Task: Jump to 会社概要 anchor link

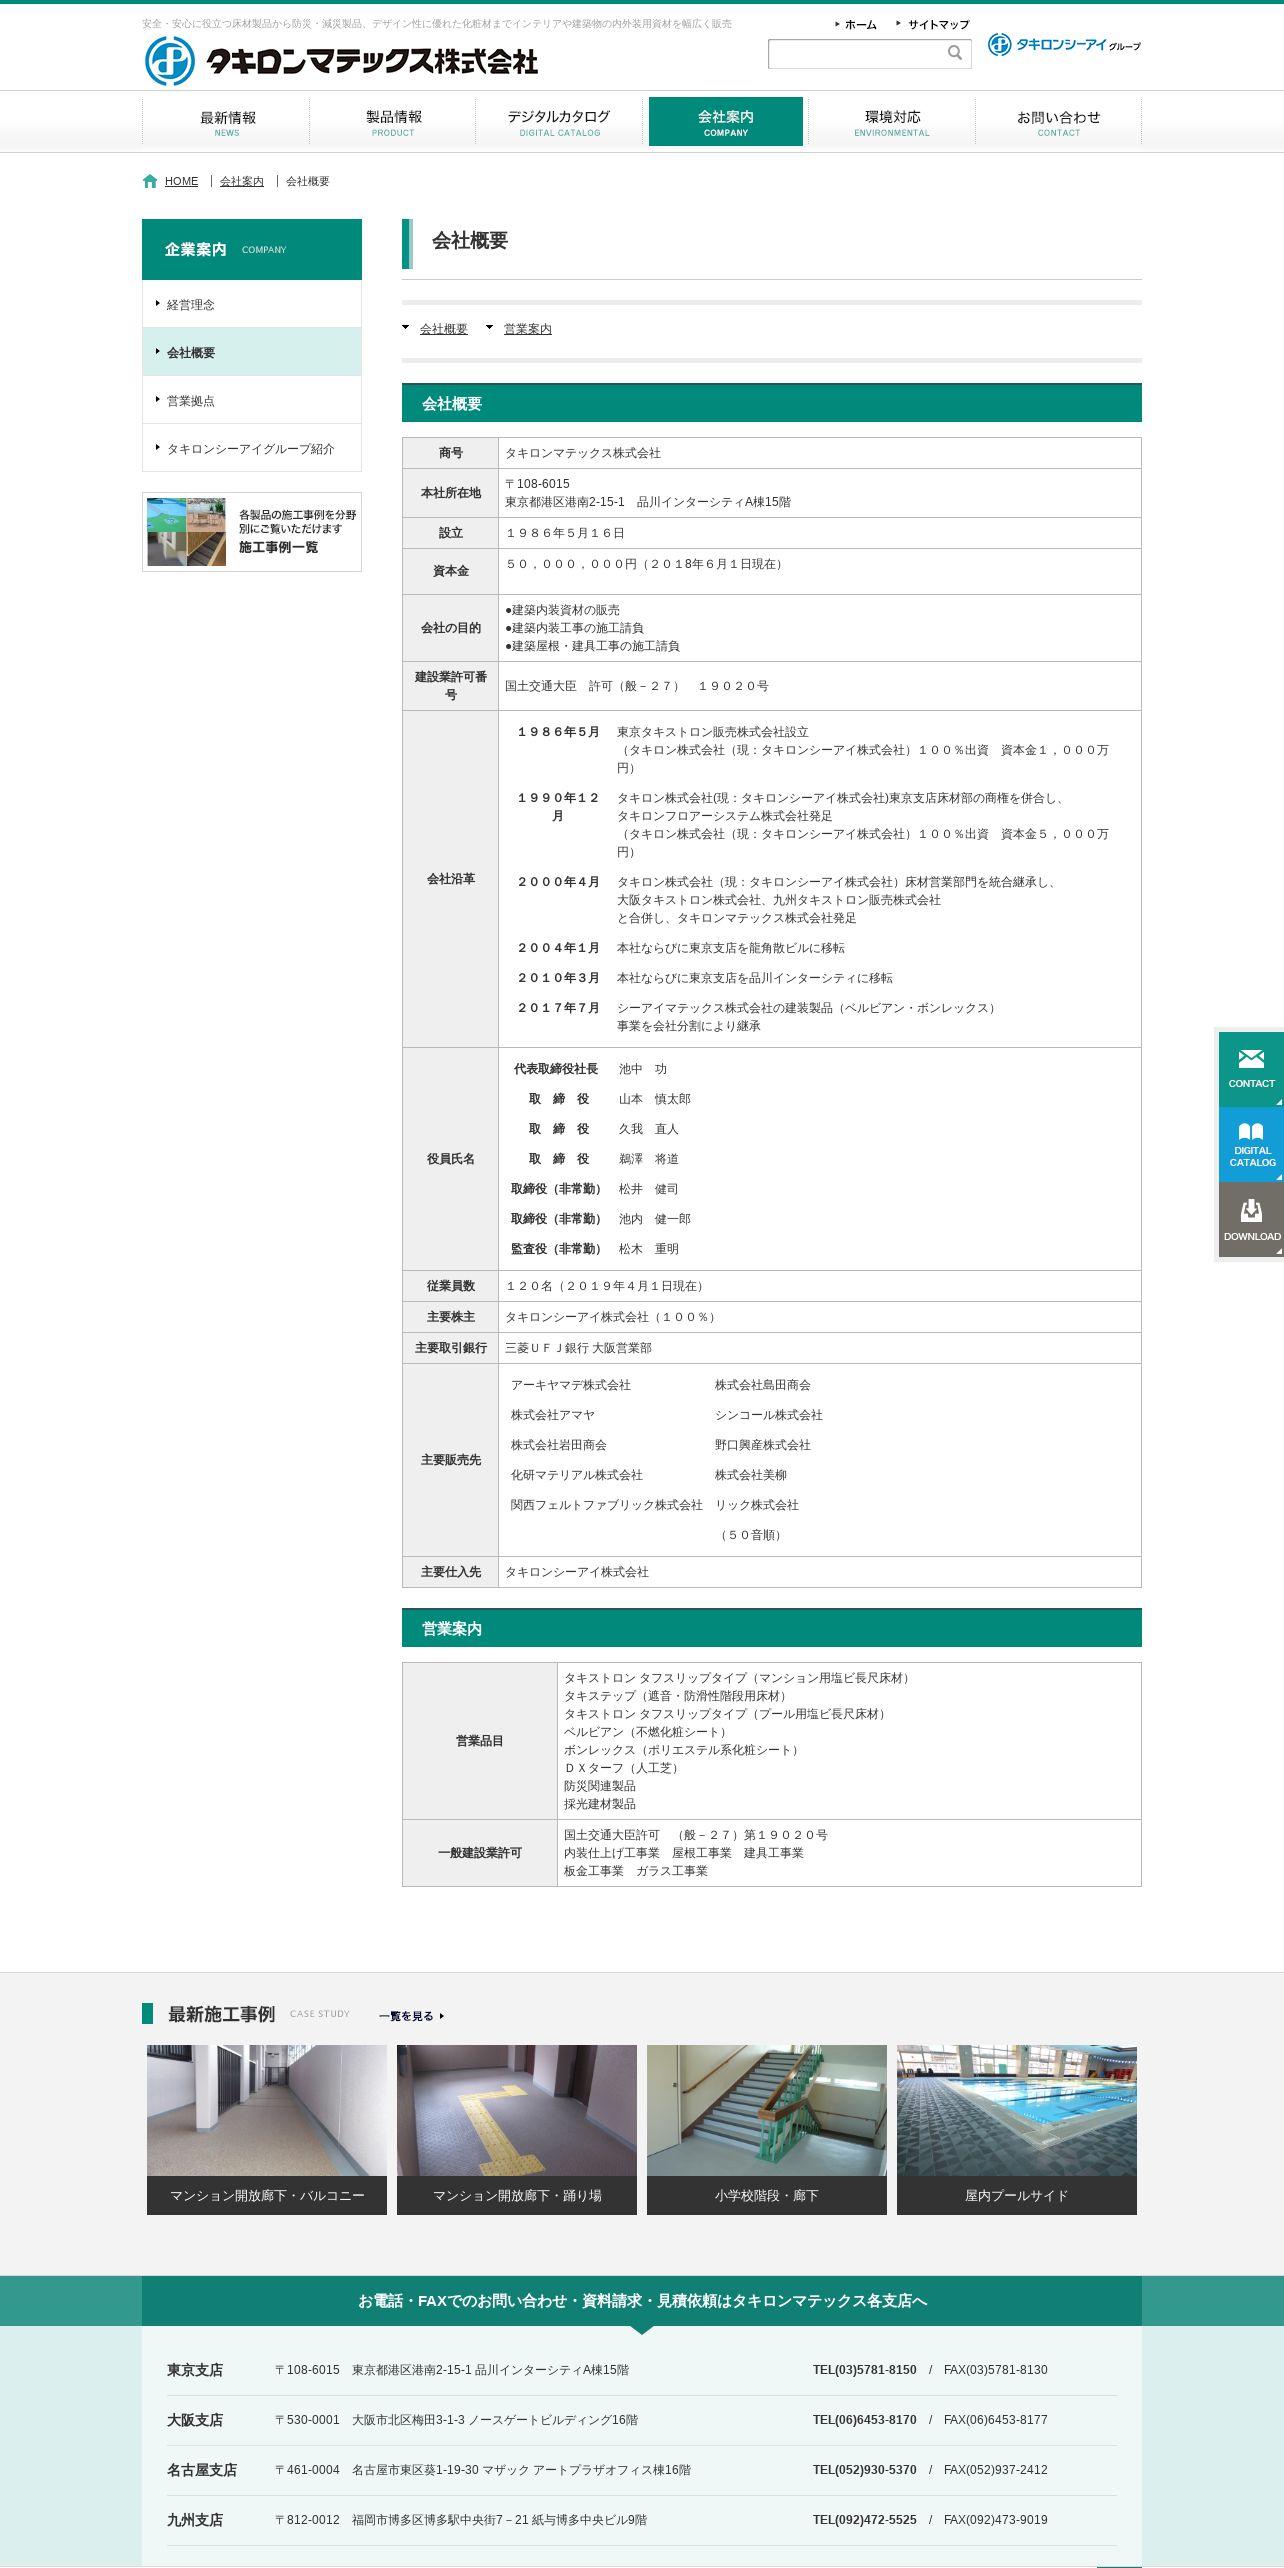Action: click(x=444, y=329)
